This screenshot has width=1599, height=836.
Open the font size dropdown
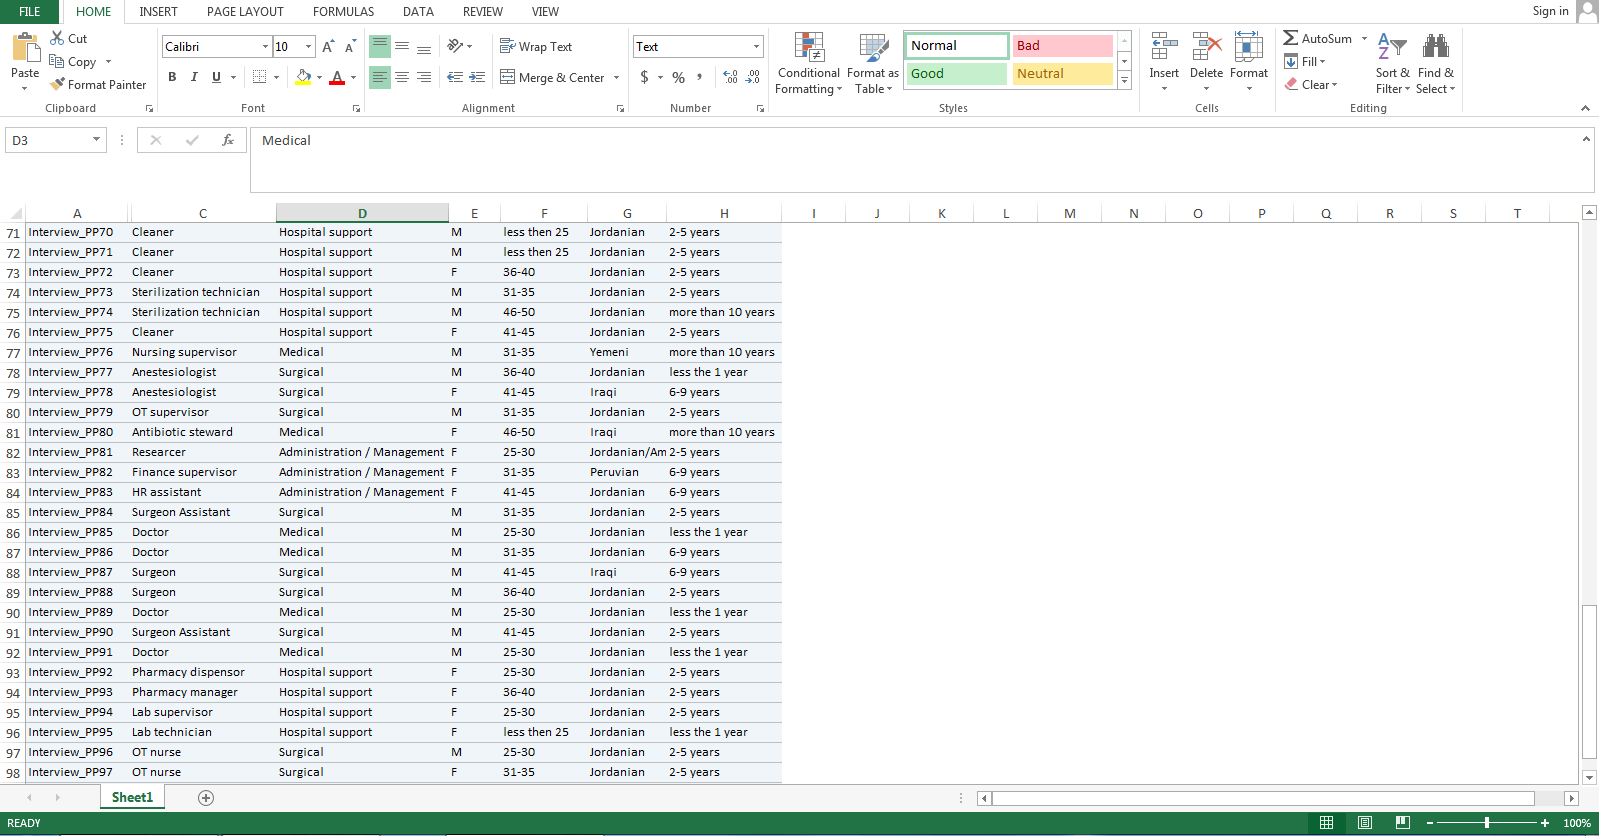coord(308,47)
